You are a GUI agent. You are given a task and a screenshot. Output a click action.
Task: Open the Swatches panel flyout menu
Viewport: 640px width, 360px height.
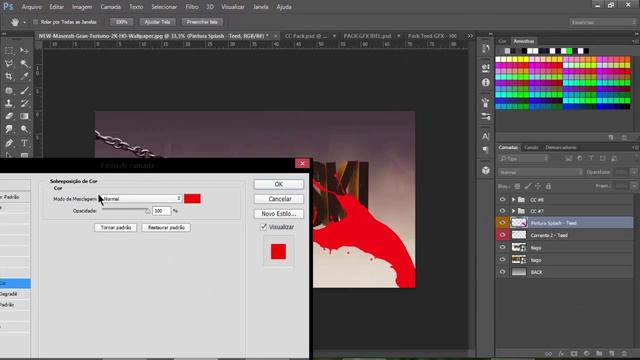pos(635,41)
